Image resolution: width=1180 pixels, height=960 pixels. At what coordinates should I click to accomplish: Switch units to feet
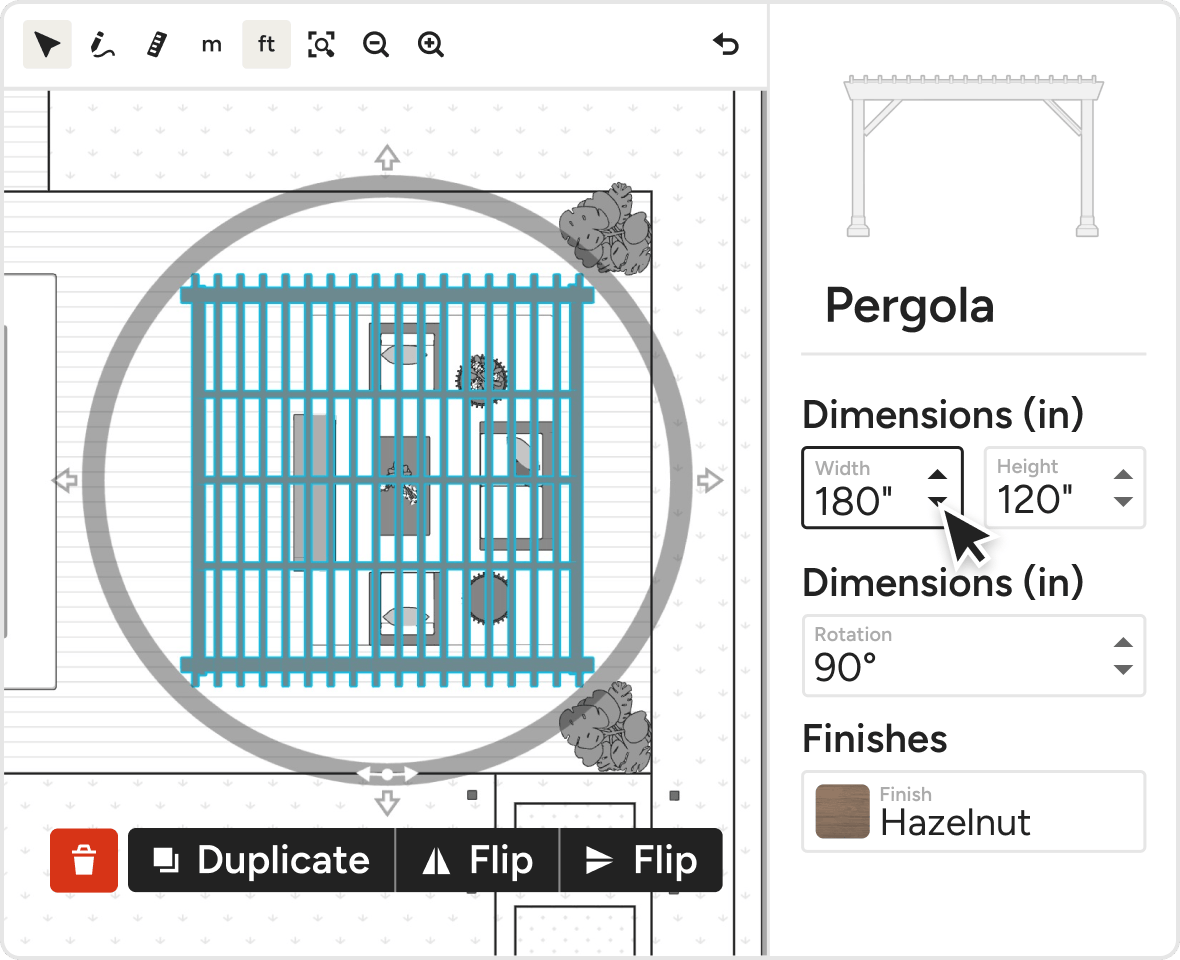pos(266,45)
